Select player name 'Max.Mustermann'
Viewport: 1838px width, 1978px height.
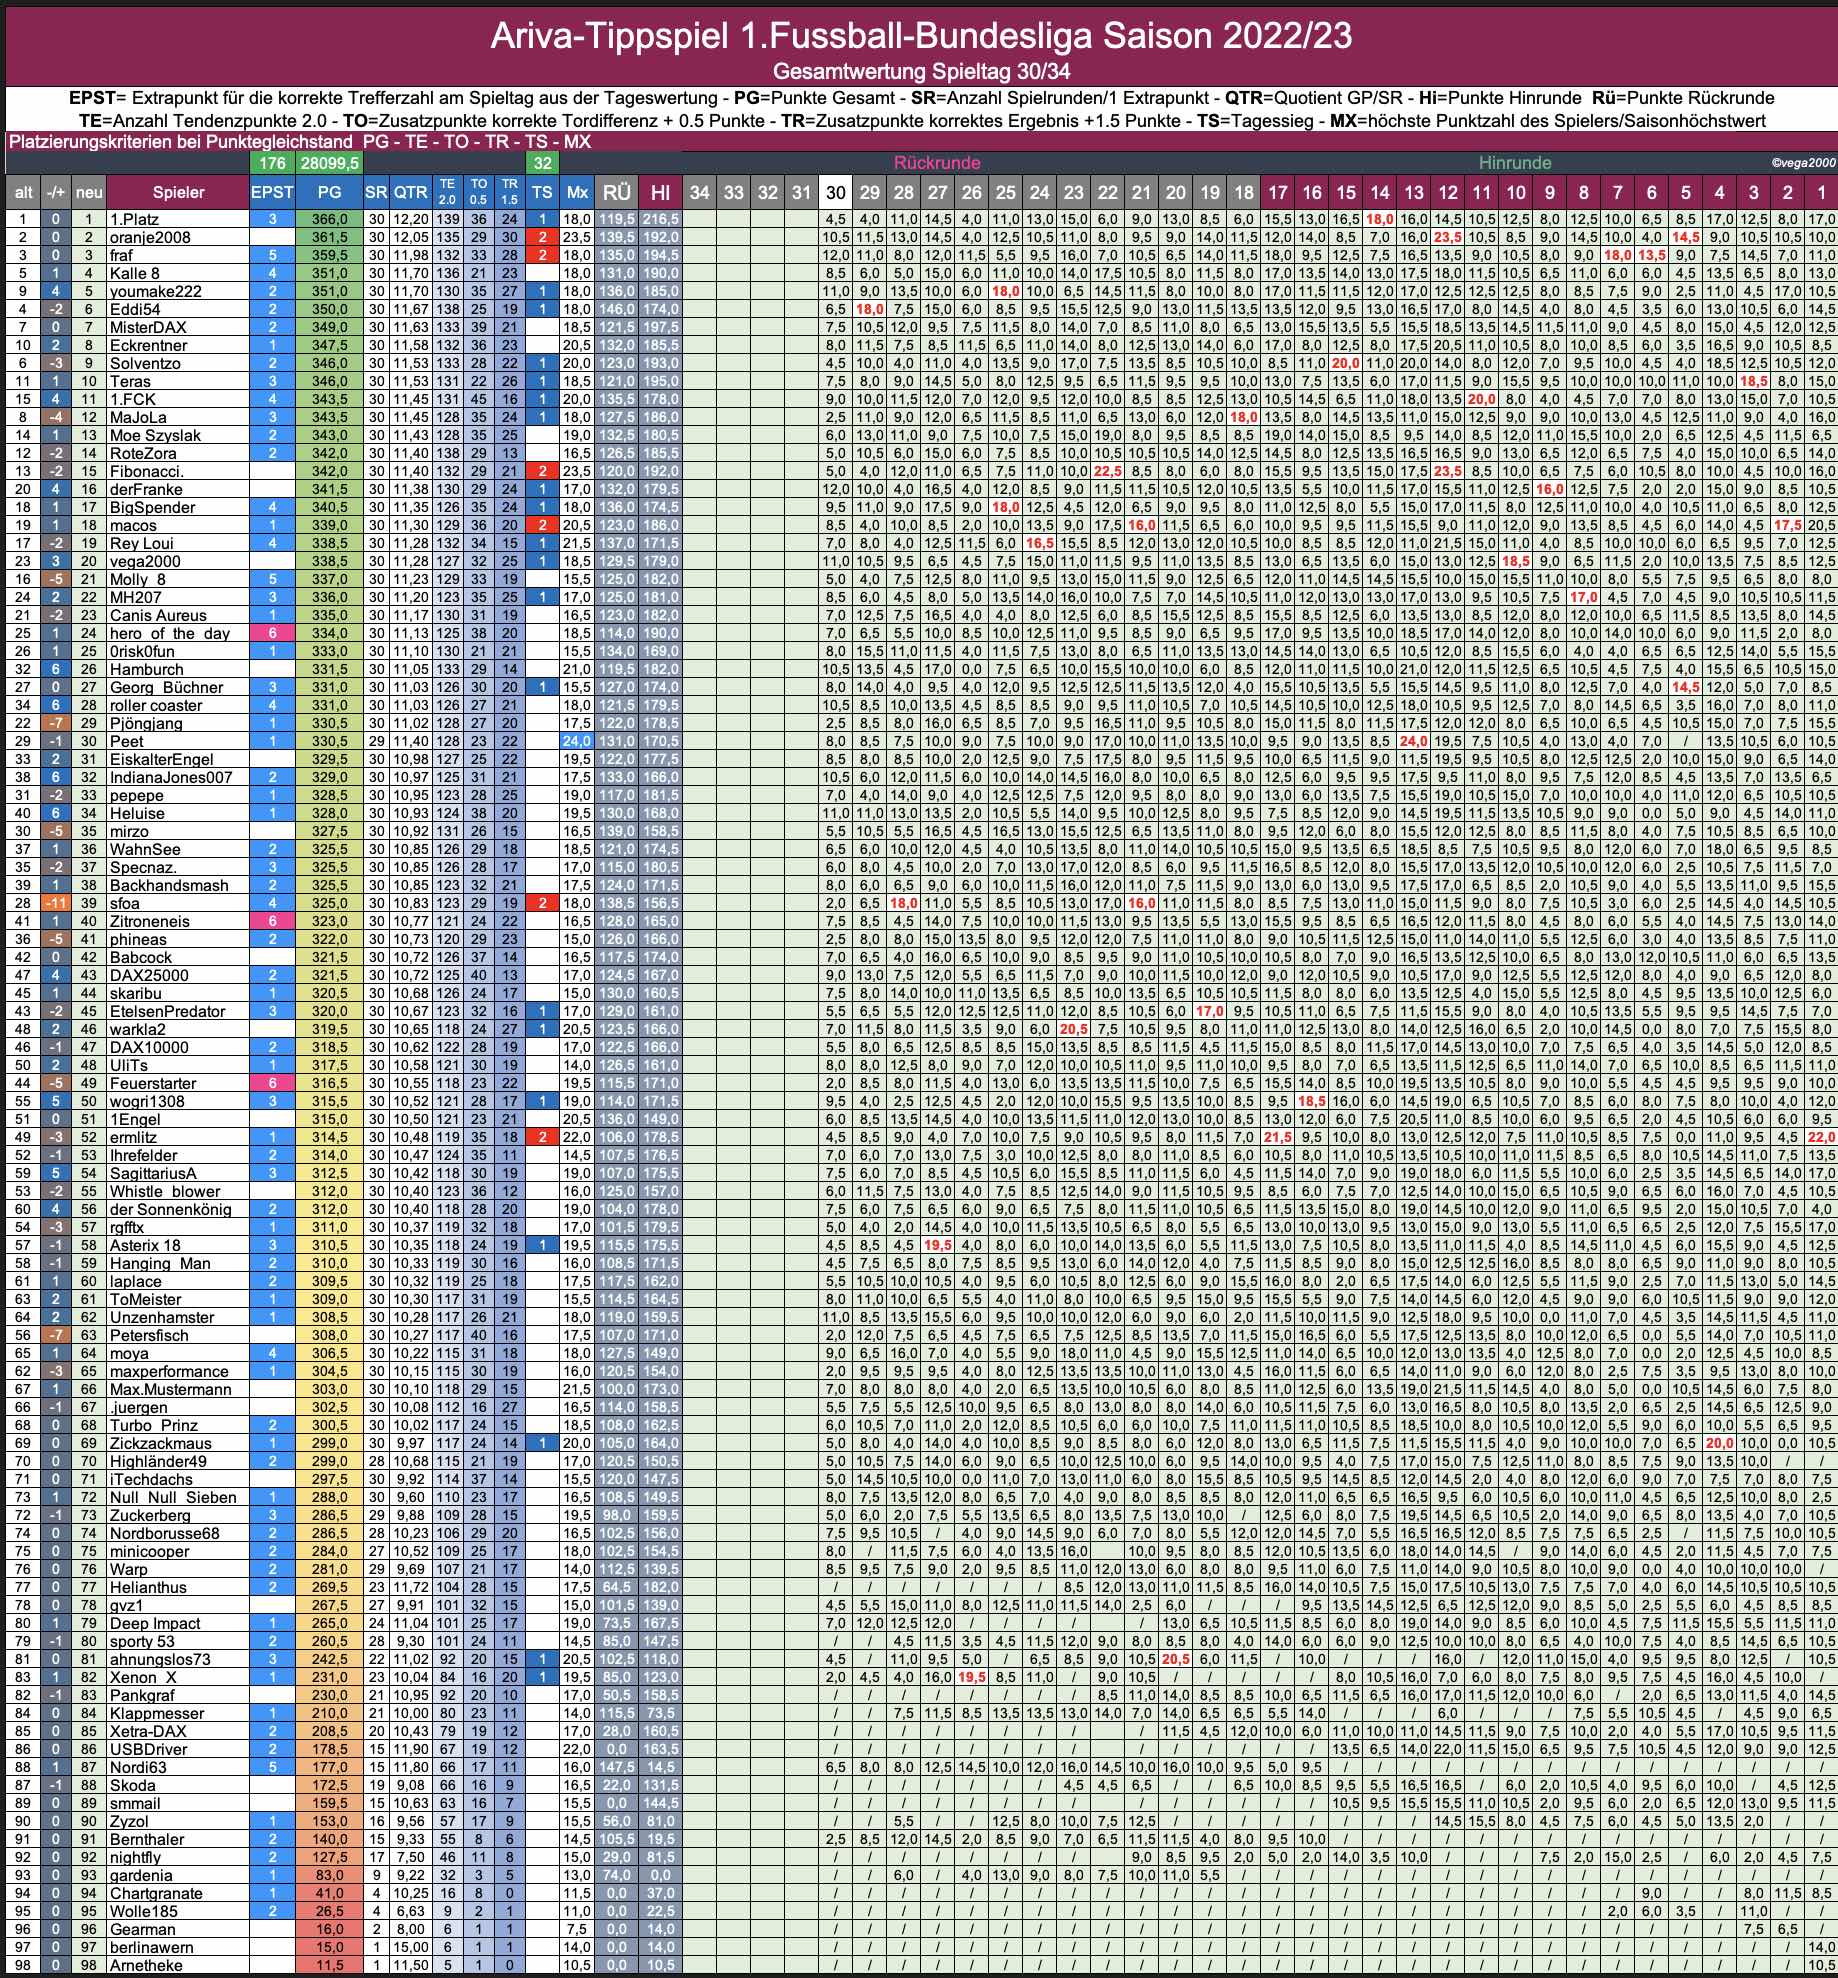171,1389
